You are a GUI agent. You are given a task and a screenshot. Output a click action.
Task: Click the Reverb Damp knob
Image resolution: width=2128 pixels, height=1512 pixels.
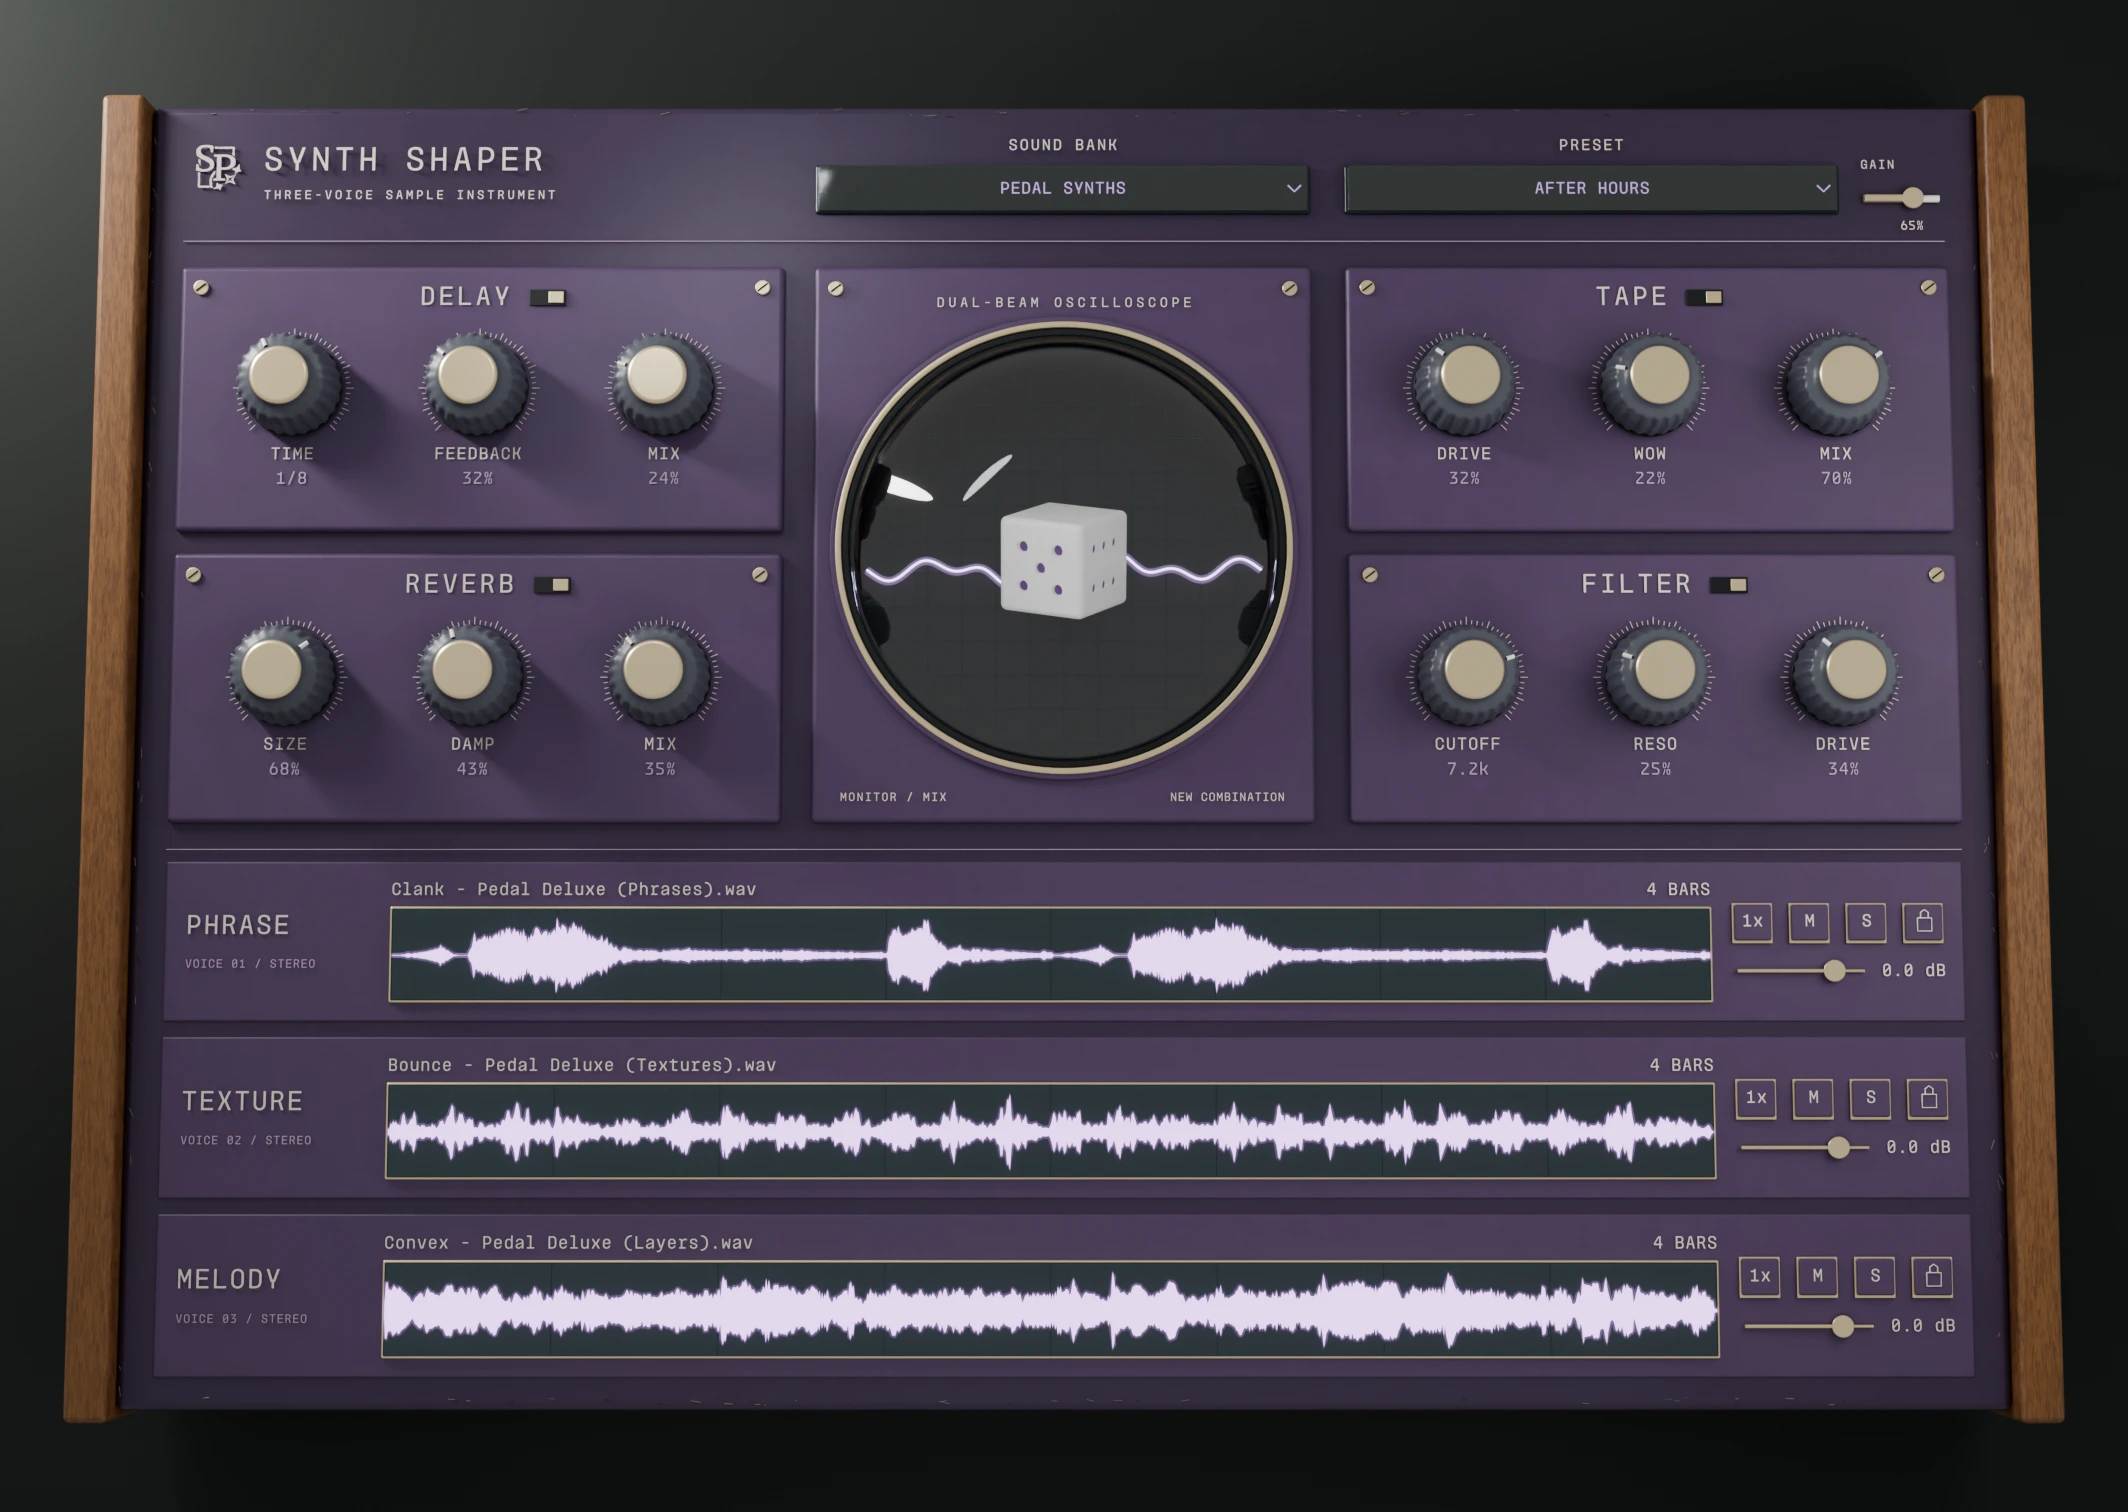pyautogui.click(x=471, y=673)
